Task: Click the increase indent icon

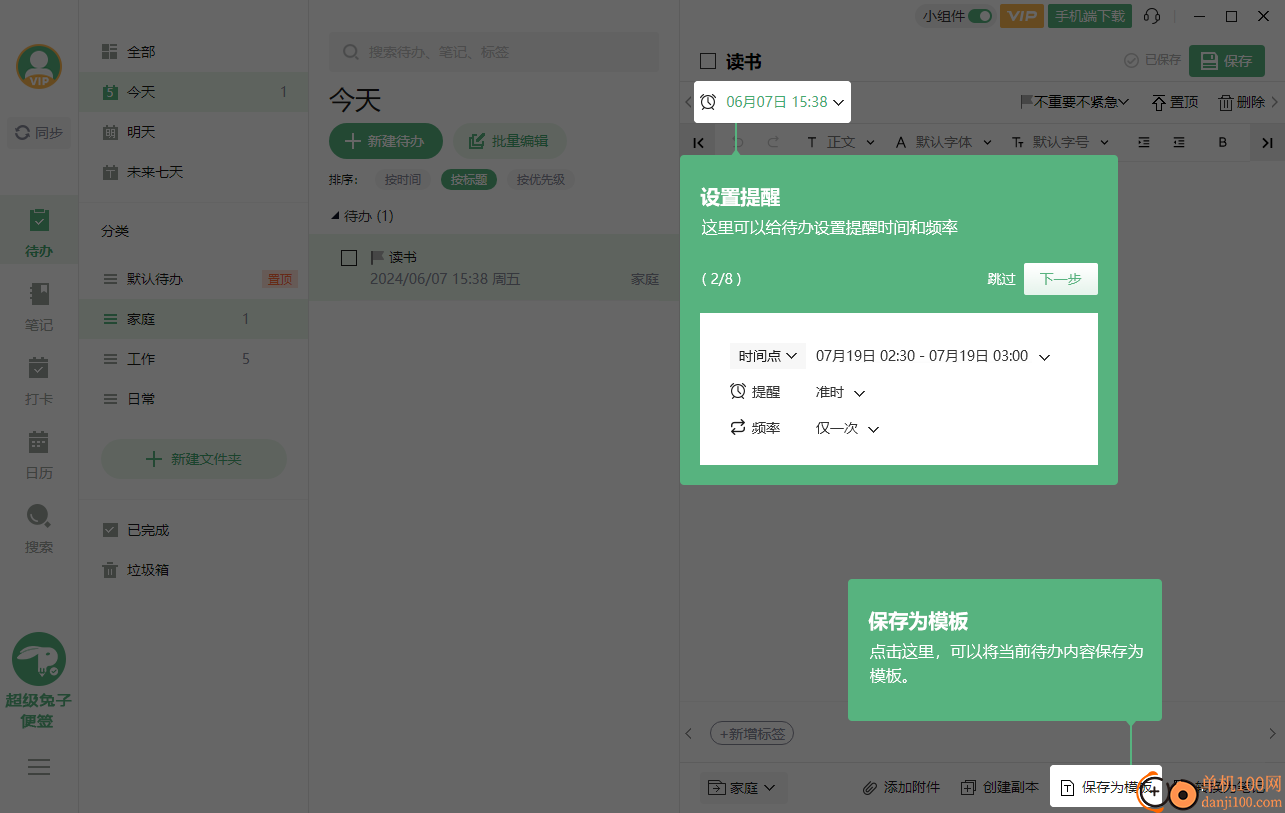Action: click(x=1144, y=143)
